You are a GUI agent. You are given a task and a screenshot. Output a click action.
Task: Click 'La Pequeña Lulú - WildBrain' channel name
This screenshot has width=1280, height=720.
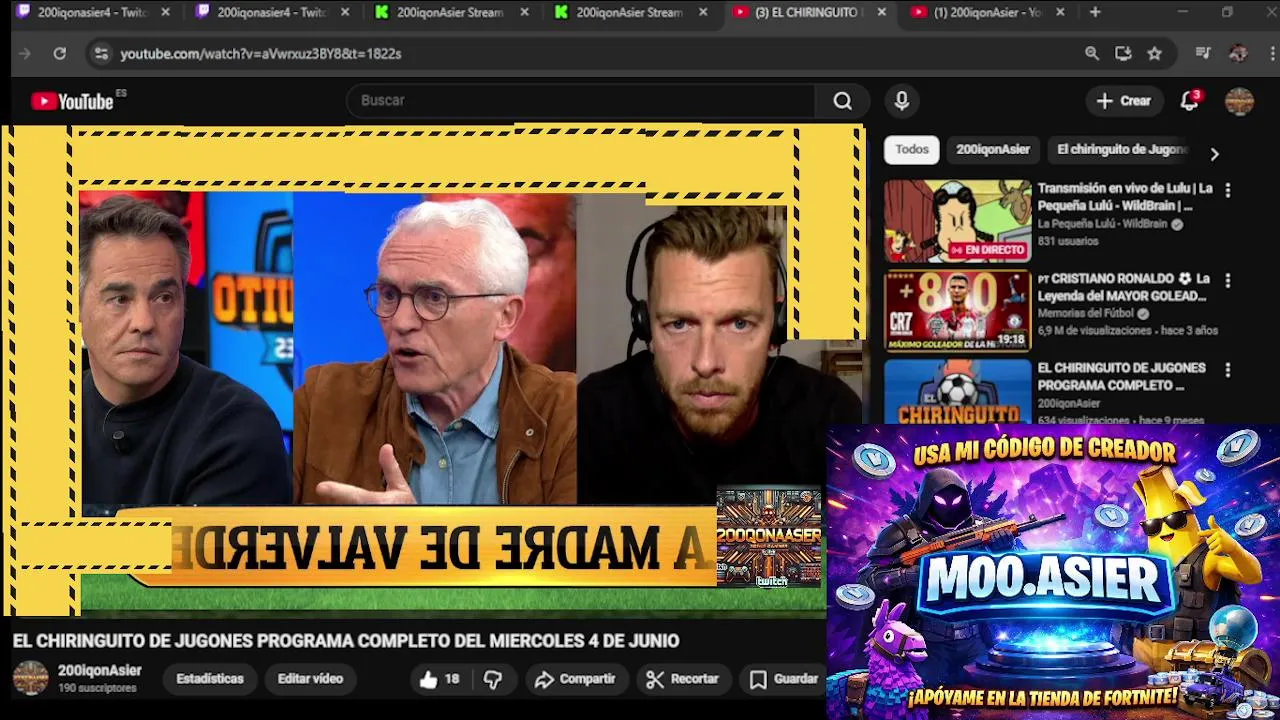point(1102,224)
